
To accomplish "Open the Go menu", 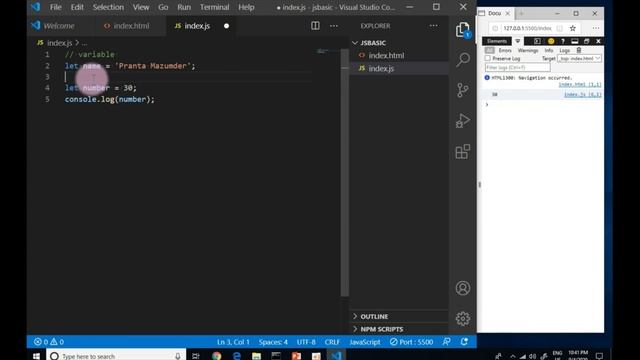I will (163, 7).
